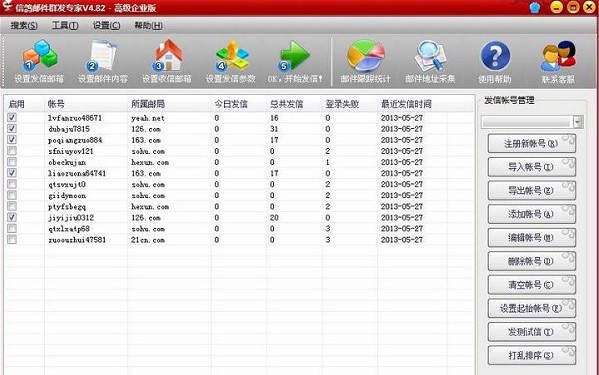Image resolution: width=599 pixels, height=375 pixels.
Task: Start sending with green arrow icon
Action: click(294, 56)
